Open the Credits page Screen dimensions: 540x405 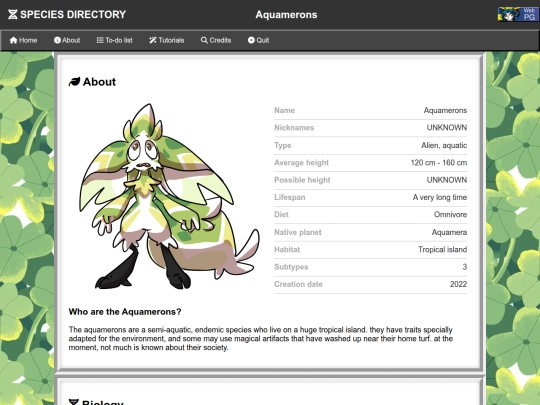coord(216,40)
